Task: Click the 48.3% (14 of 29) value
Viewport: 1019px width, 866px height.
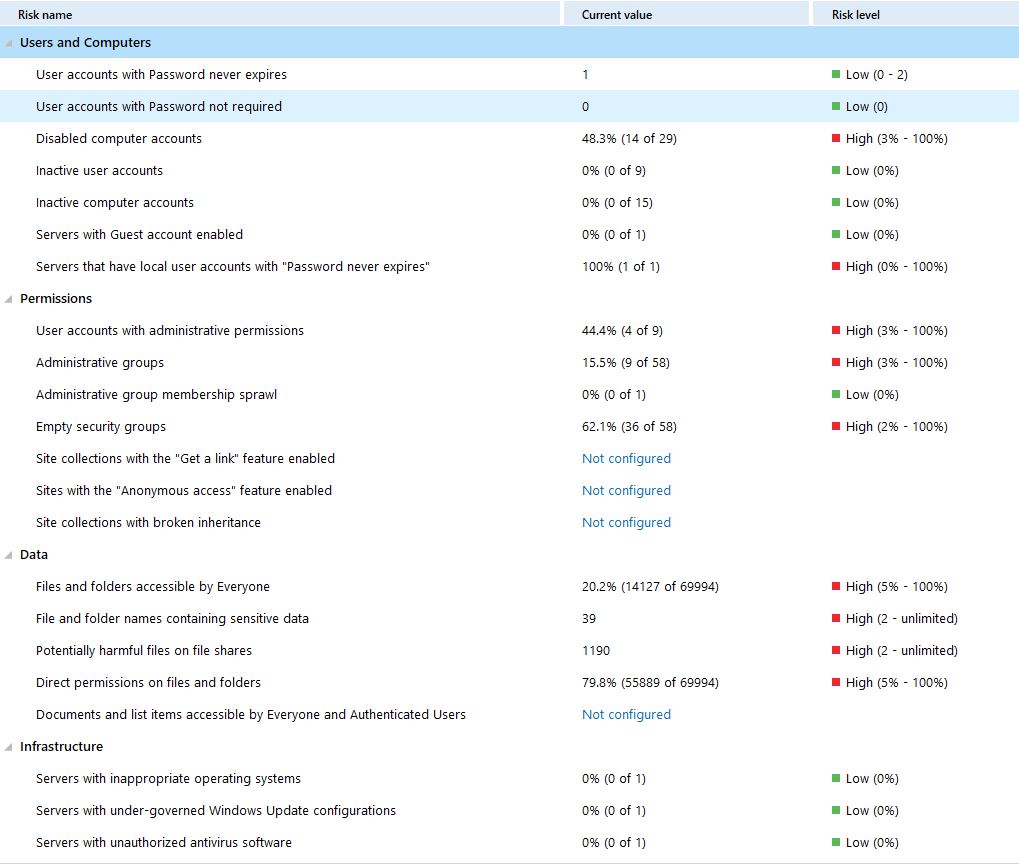Action: (x=629, y=138)
